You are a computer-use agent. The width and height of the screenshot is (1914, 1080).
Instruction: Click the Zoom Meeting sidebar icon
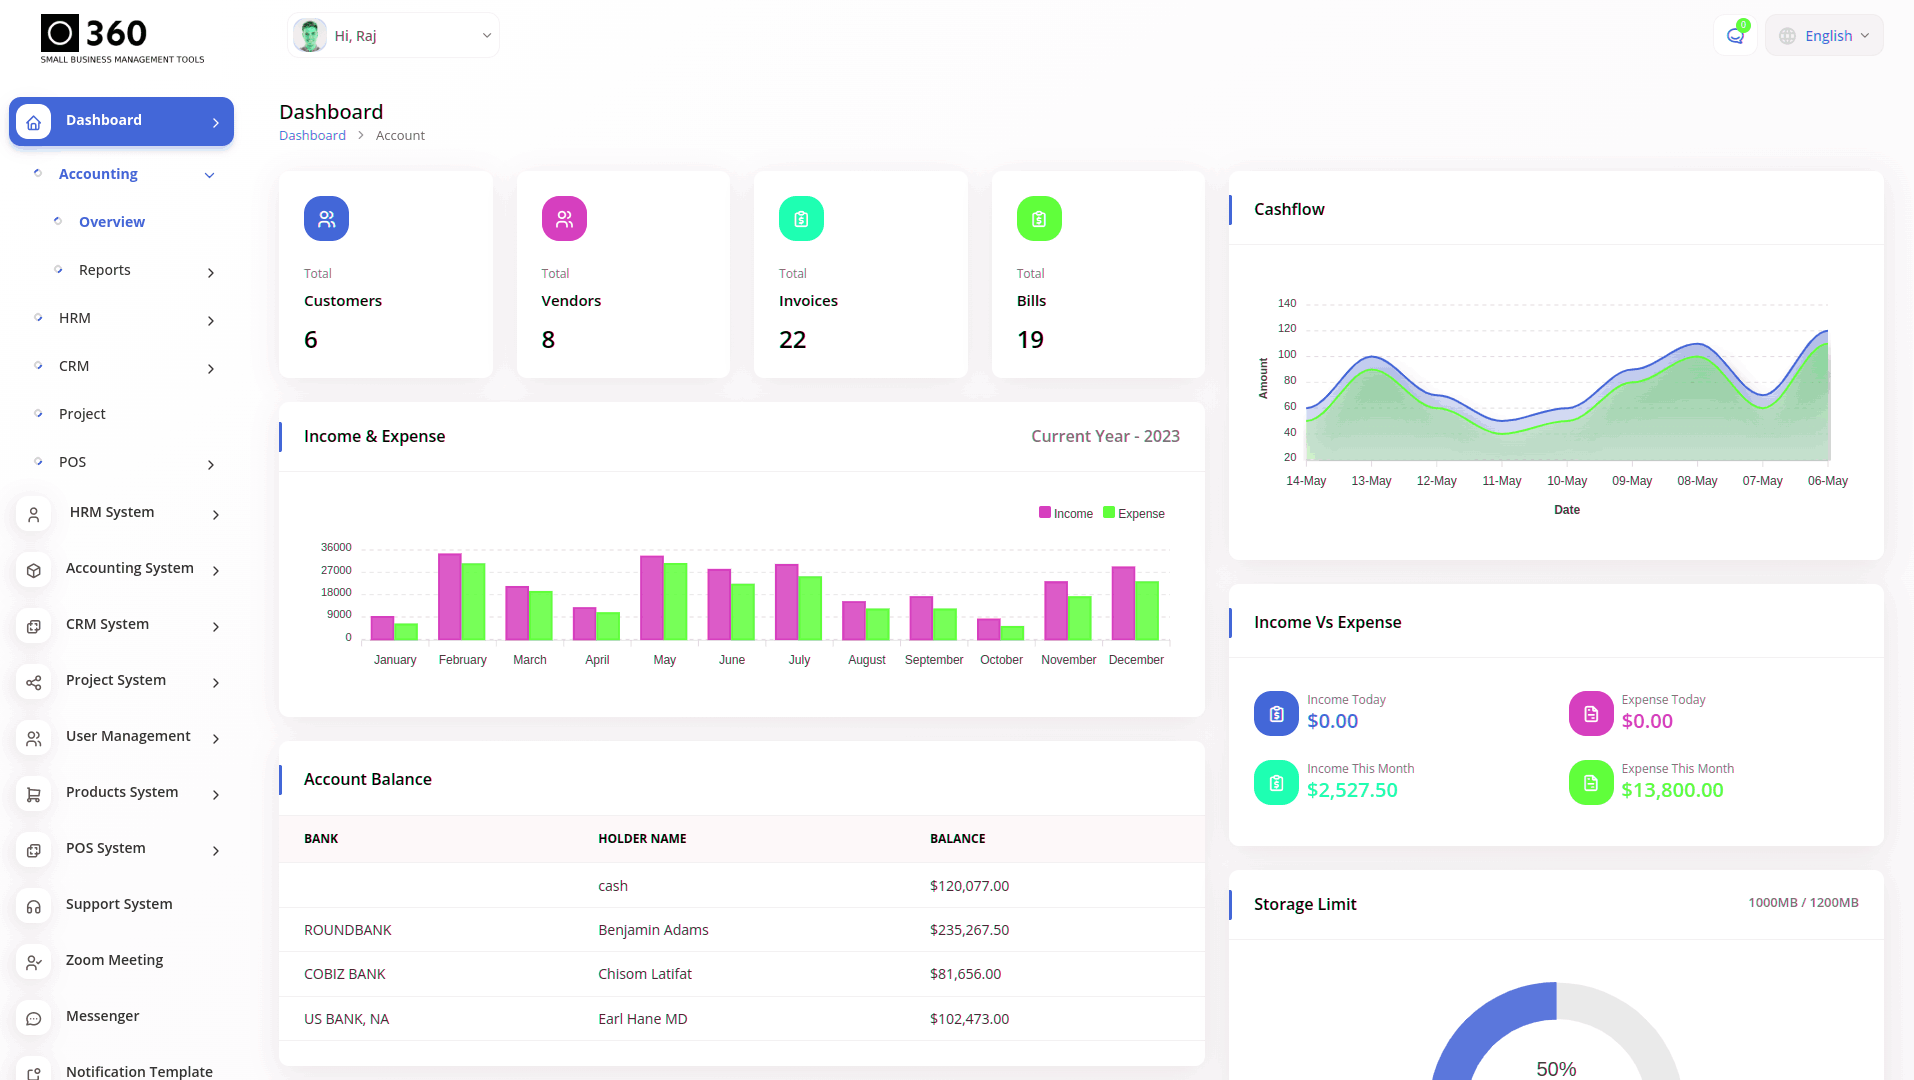[34, 962]
